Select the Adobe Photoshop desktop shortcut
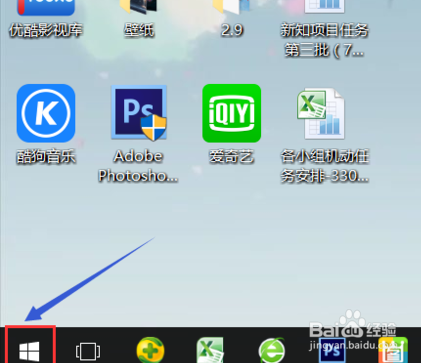 pyautogui.click(x=139, y=112)
